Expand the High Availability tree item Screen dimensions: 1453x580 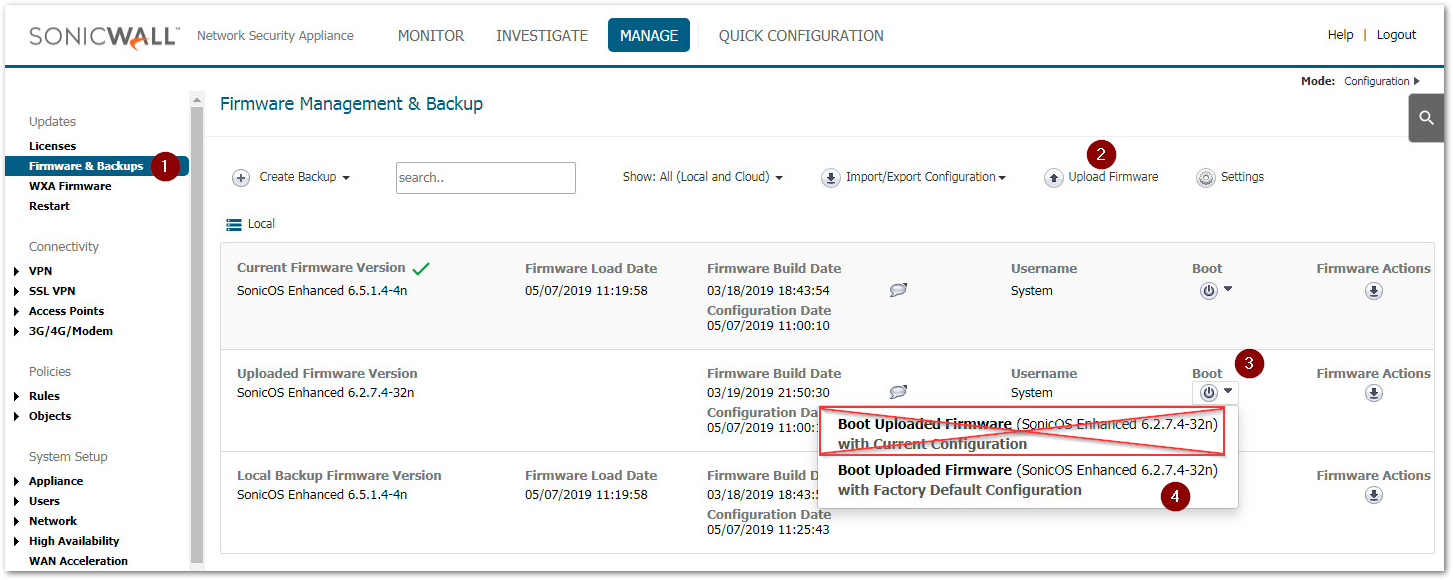(x=17, y=541)
